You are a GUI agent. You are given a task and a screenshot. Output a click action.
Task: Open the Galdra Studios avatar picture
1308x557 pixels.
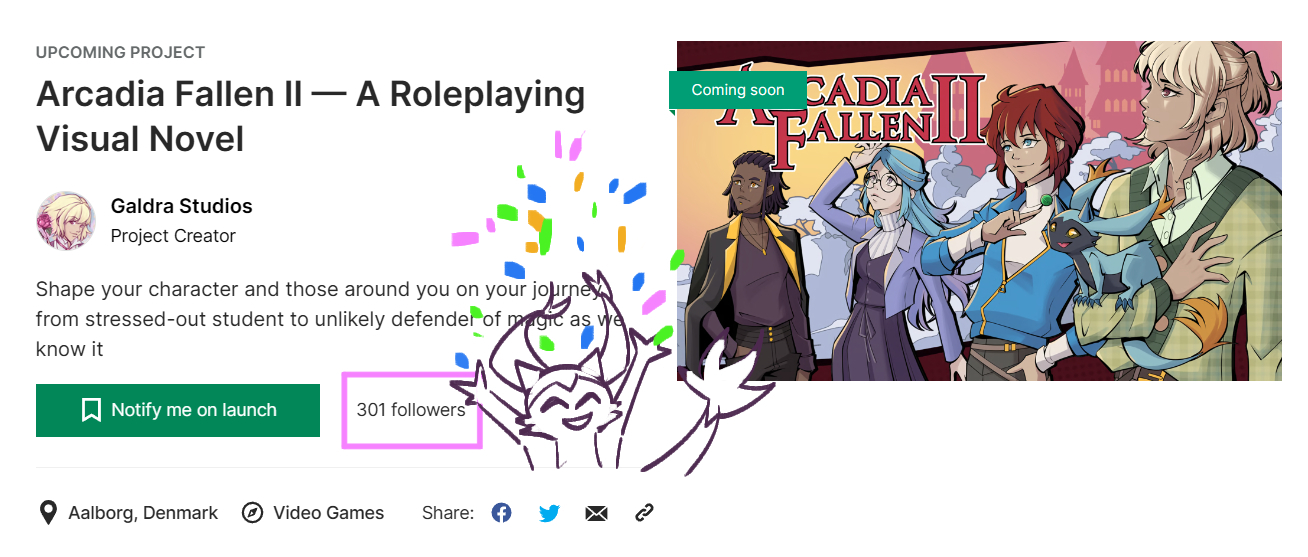[x=66, y=220]
